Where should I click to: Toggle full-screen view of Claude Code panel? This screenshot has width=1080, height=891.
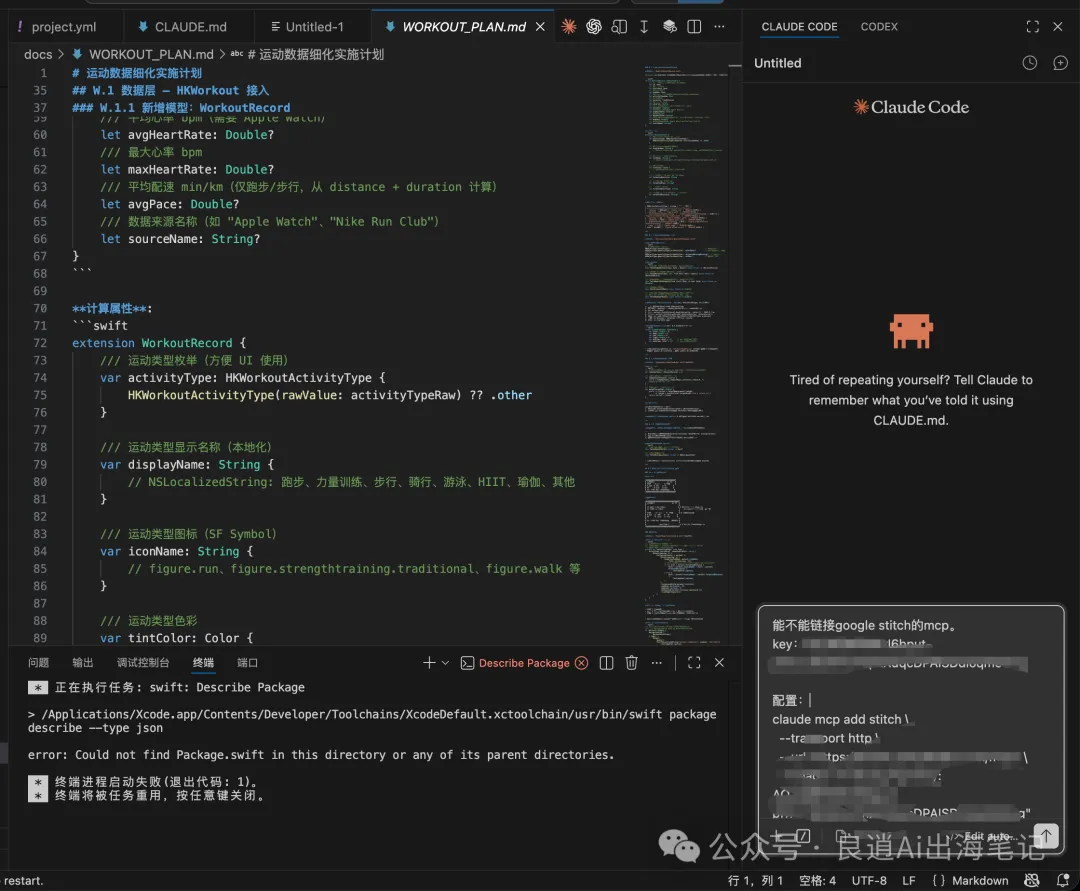[x=1033, y=27]
